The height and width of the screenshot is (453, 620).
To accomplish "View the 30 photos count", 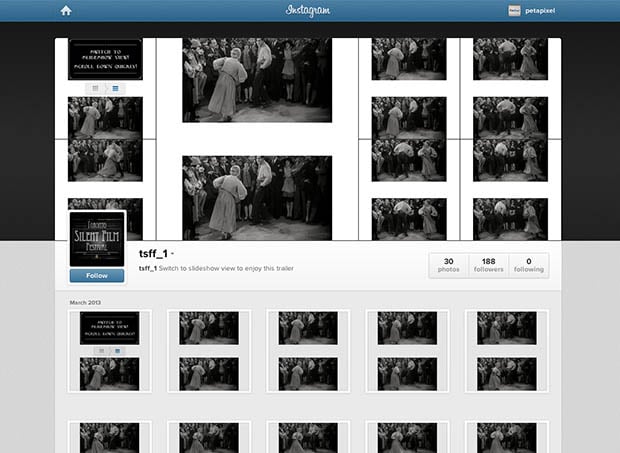I will (x=448, y=265).
